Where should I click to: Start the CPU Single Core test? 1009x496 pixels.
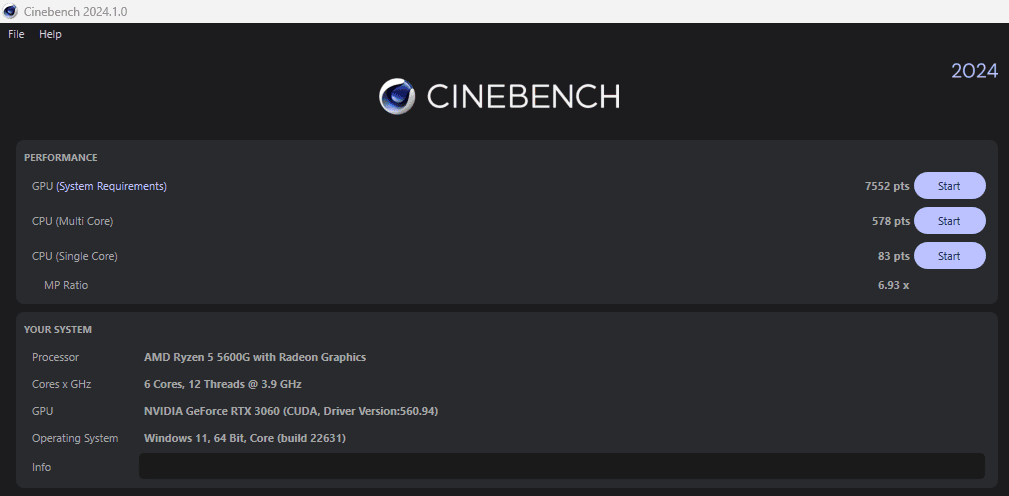click(949, 255)
